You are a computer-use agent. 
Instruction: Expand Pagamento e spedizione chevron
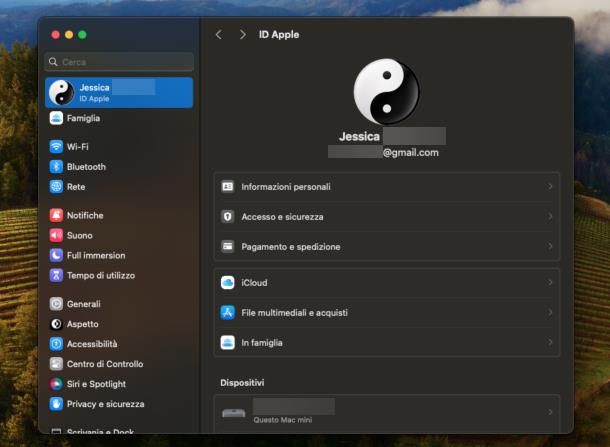tap(550, 246)
